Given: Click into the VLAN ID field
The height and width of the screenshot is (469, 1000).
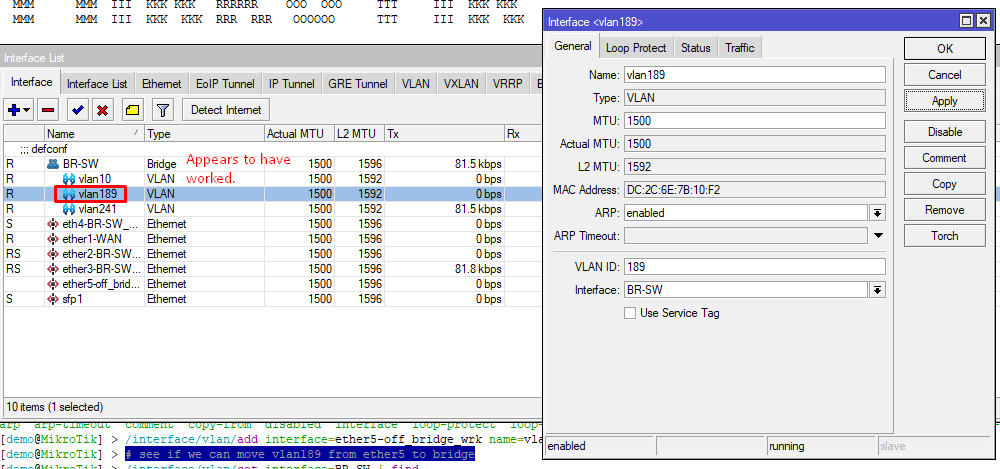Looking at the screenshot, I should point(754,267).
